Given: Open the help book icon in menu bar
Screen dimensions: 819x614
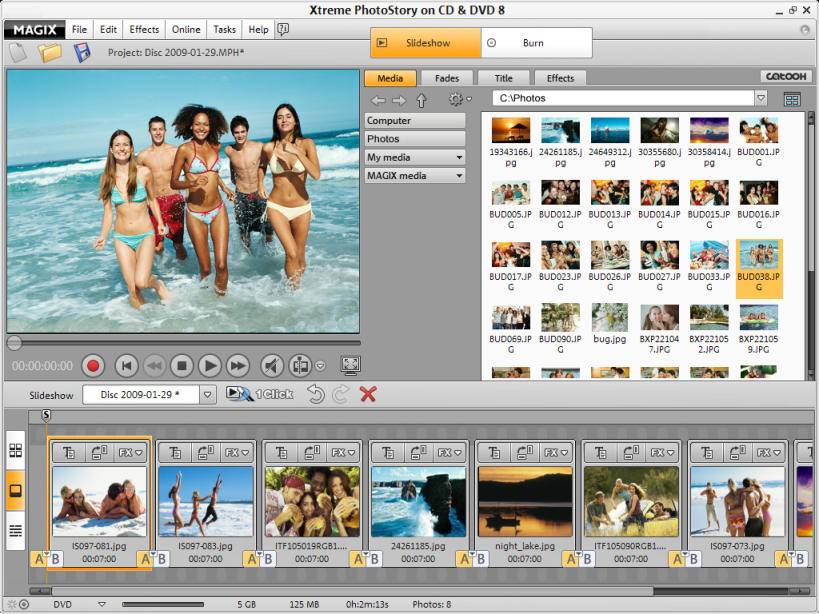Looking at the screenshot, I should 283,29.
